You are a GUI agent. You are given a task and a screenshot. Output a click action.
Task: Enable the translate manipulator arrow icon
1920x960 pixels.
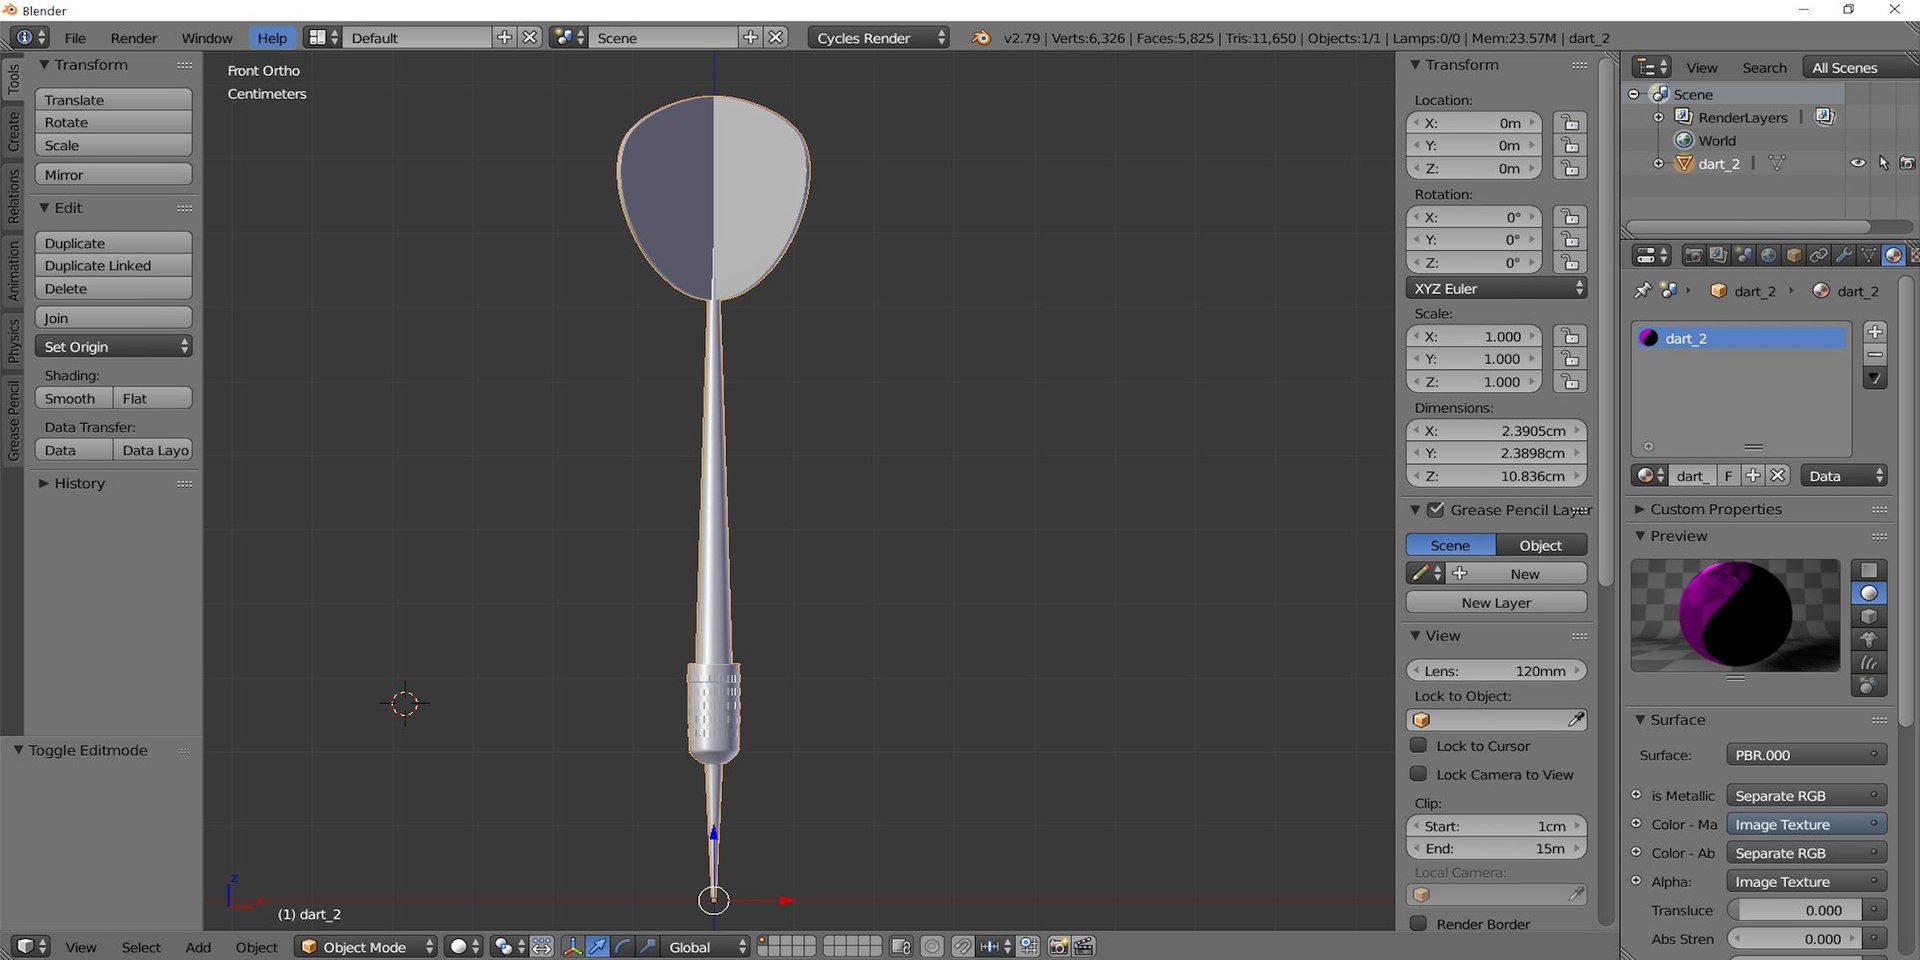coord(597,946)
